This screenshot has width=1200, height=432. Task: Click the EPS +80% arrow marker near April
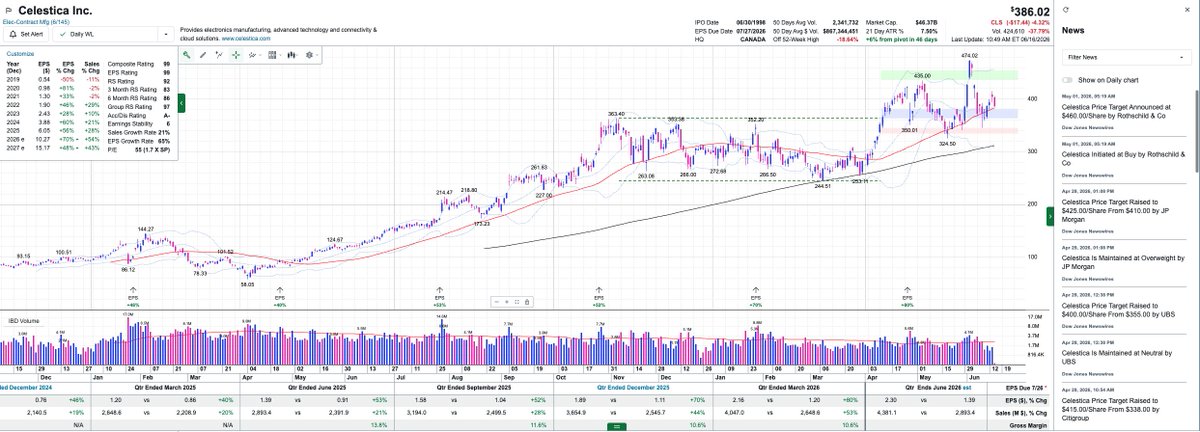(908, 295)
